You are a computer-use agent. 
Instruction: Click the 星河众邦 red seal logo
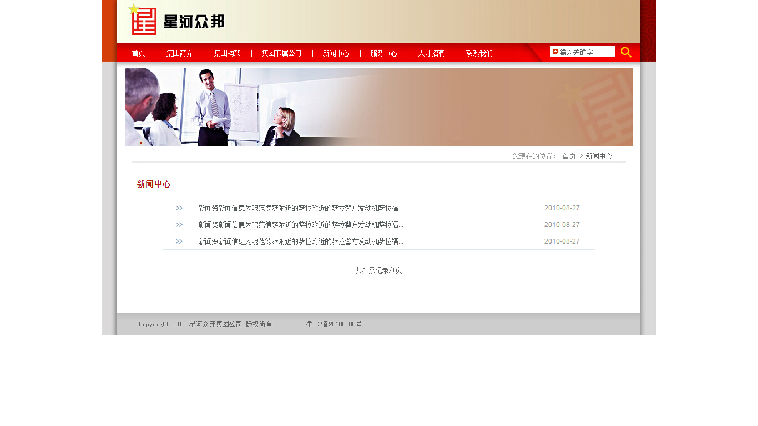pos(143,20)
